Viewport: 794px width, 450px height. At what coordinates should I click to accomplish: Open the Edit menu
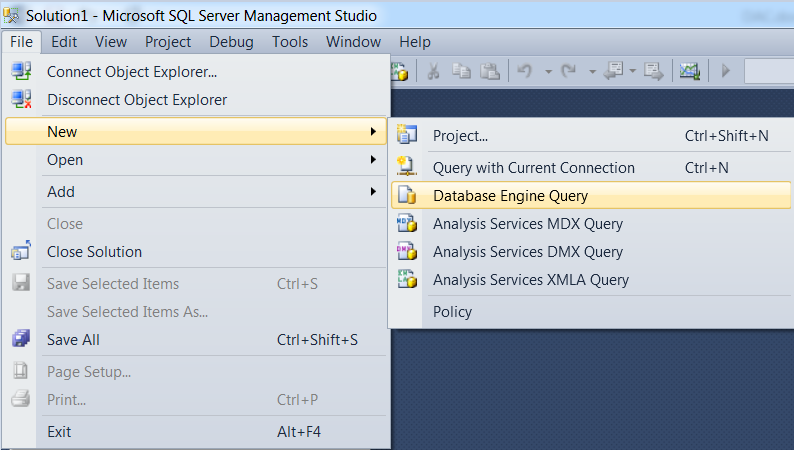click(64, 42)
